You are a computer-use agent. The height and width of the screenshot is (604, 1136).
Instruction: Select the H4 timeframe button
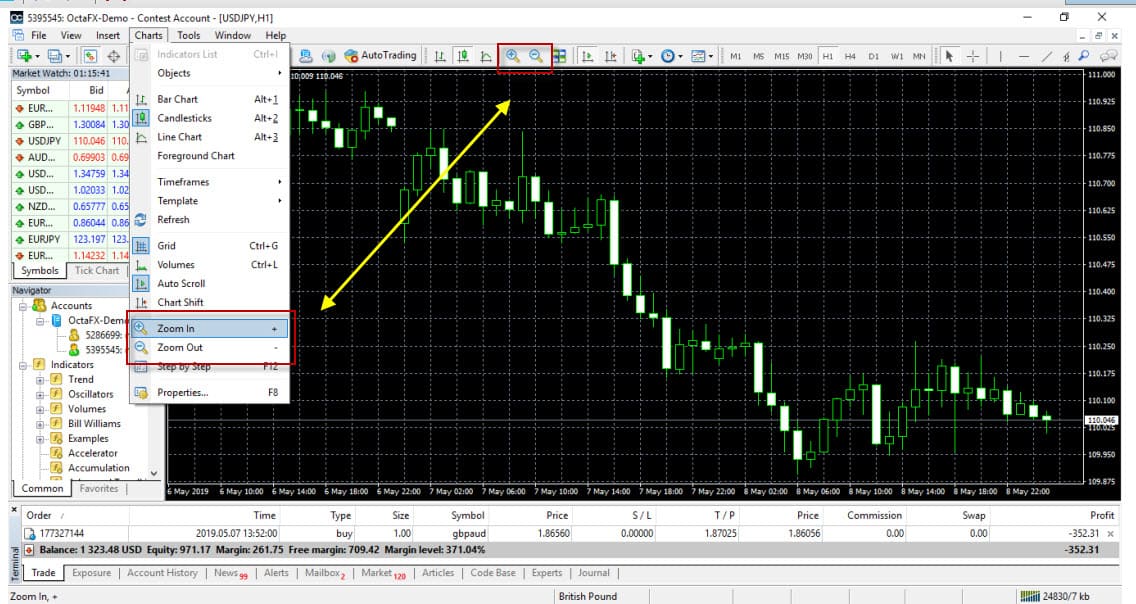pos(850,56)
